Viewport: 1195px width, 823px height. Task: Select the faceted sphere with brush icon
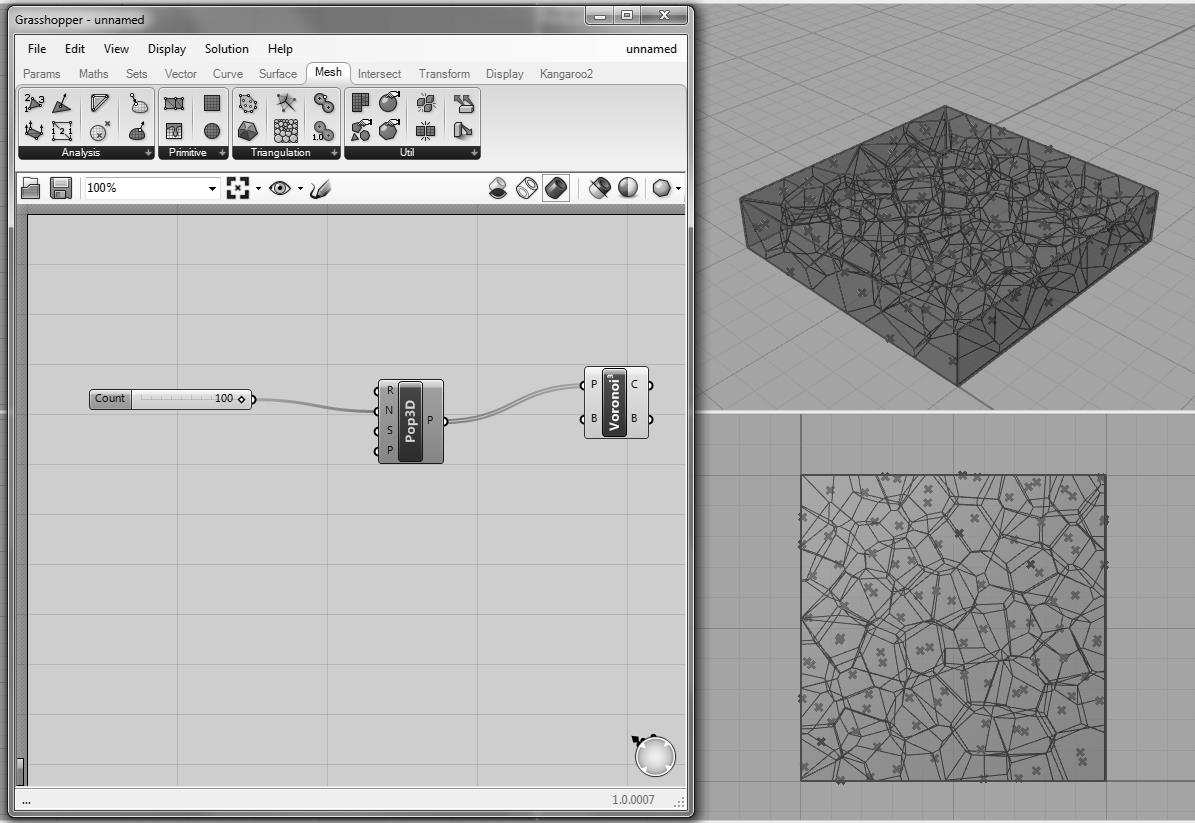click(389, 131)
